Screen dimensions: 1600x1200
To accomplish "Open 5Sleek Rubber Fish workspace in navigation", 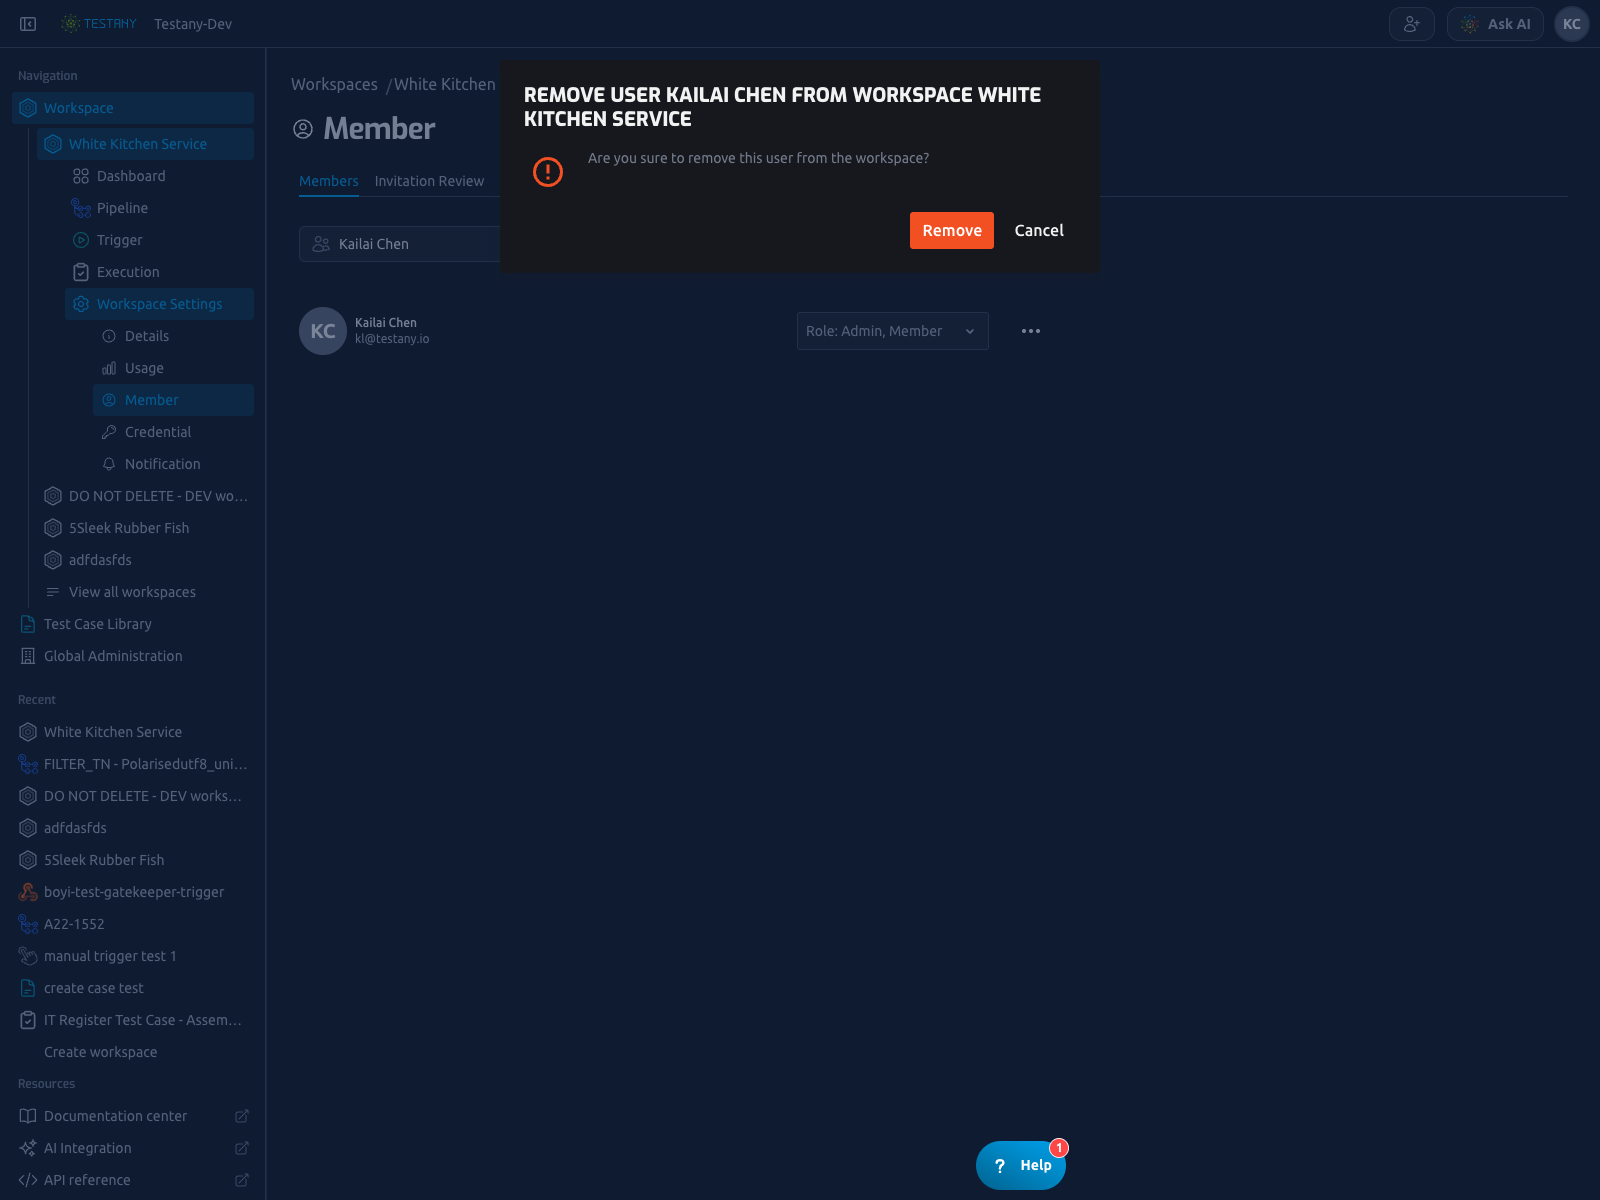I will pos(145,528).
